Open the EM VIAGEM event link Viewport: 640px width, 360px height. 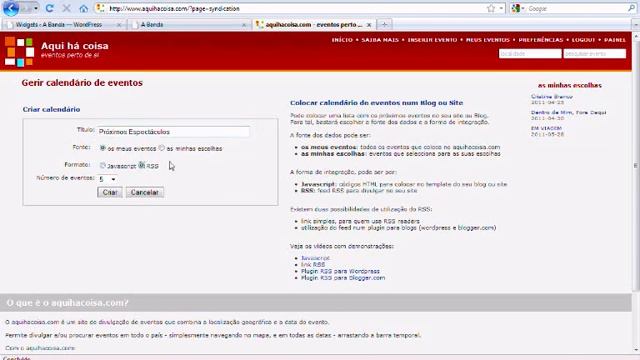[546, 128]
